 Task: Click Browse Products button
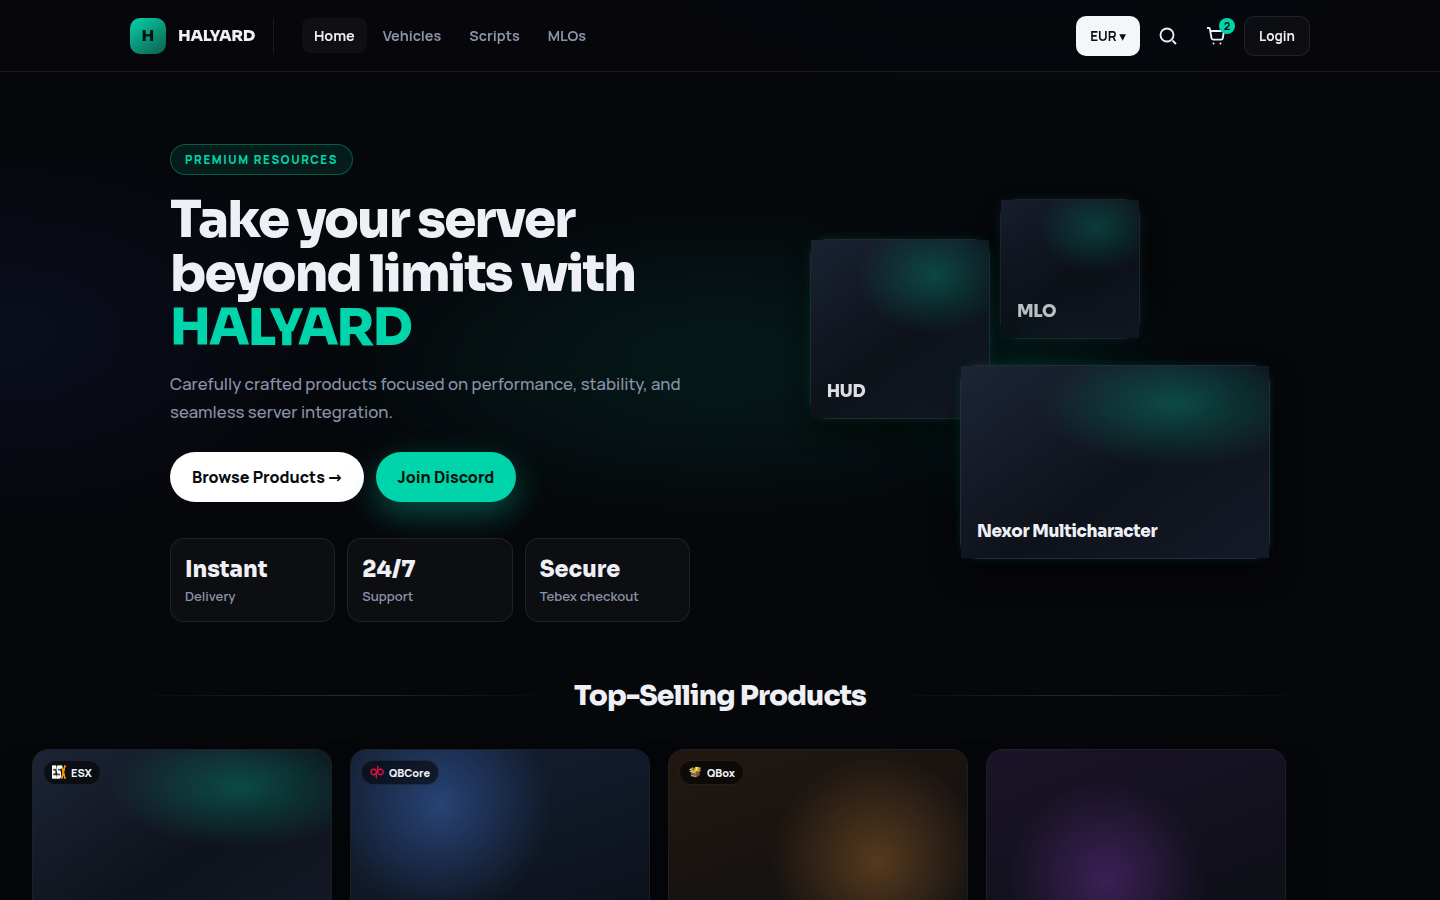click(267, 477)
